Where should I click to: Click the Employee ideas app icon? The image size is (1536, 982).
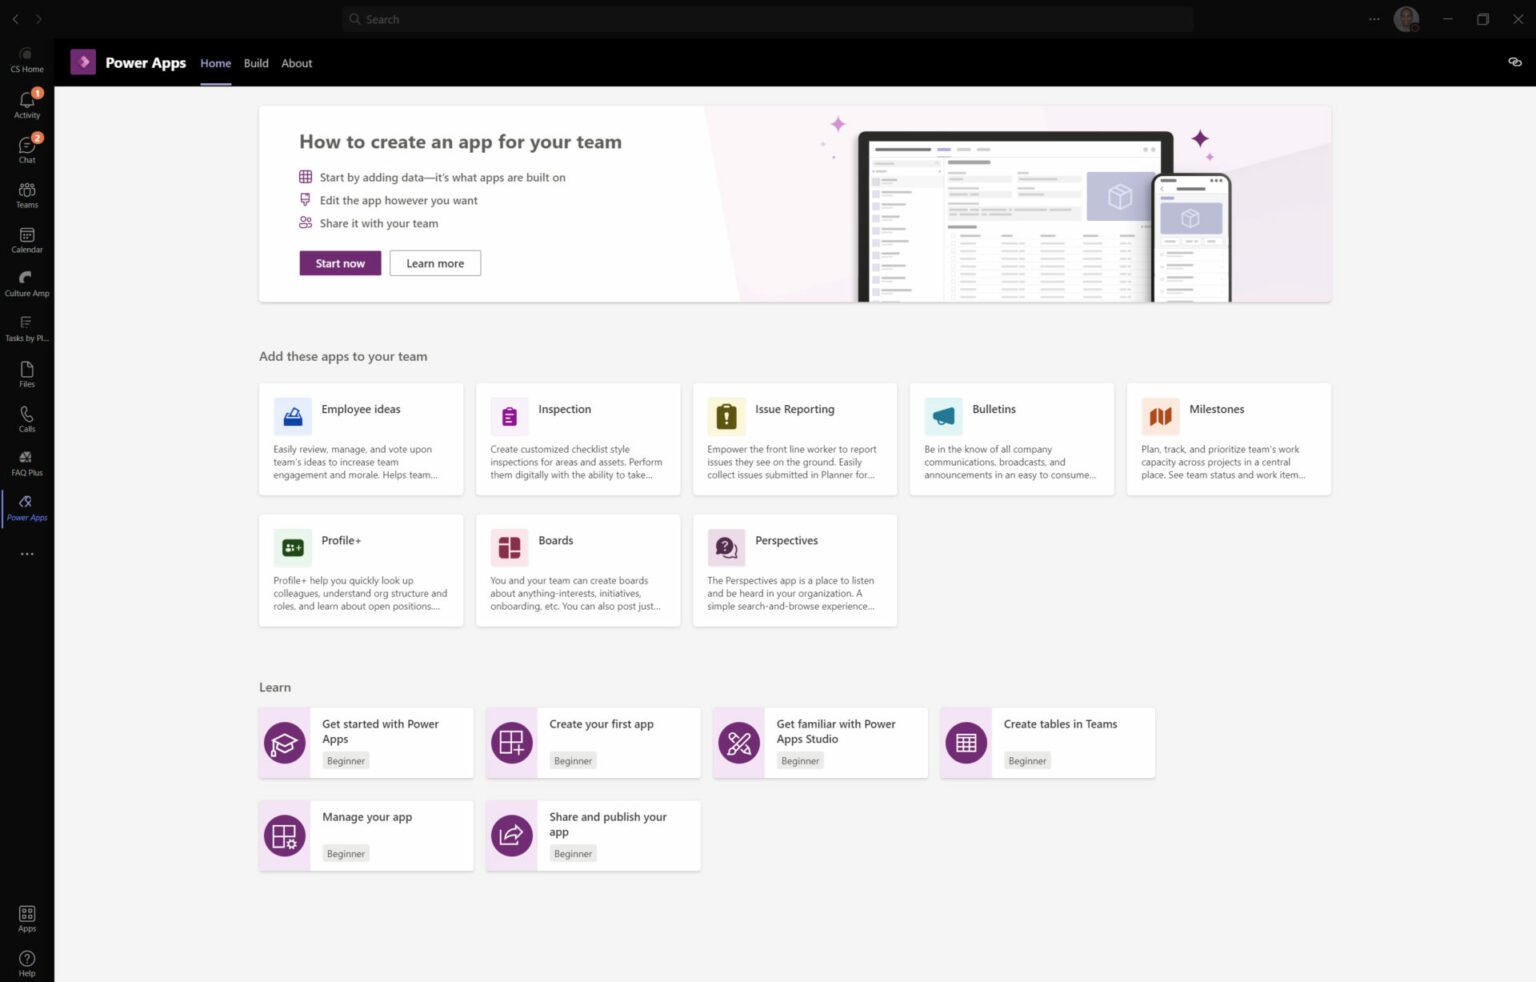293,416
